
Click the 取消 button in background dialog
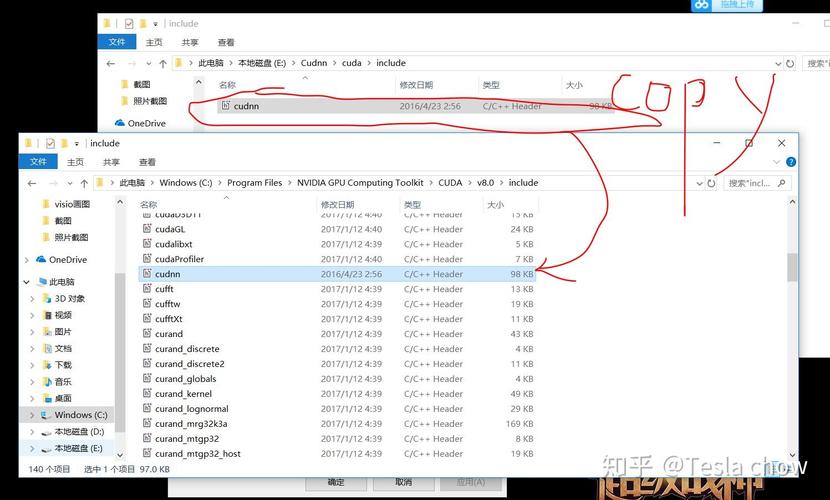point(404,483)
